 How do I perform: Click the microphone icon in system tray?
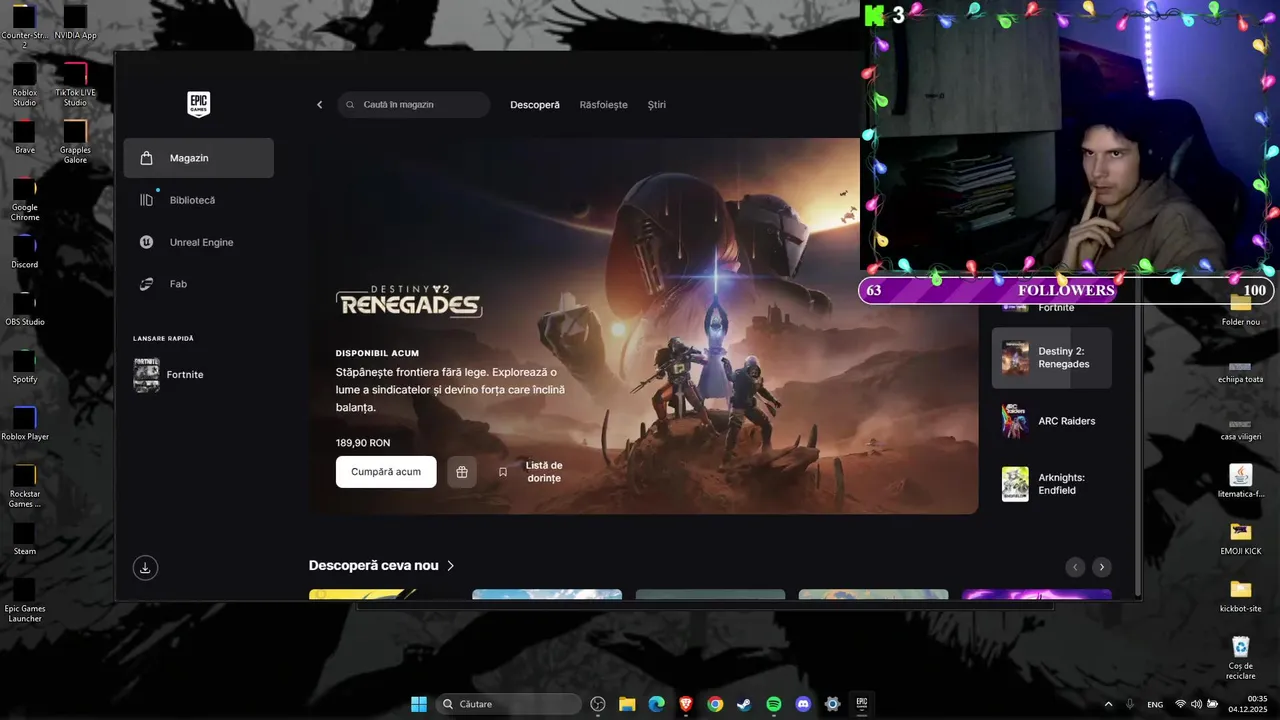pyautogui.click(x=1130, y=704)
